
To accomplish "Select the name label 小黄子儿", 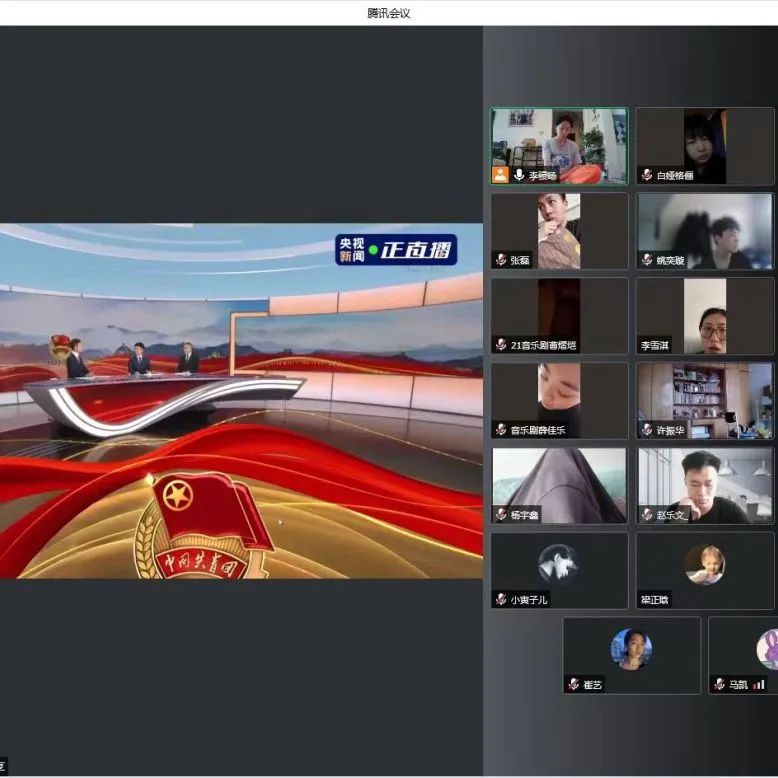I will (x=529, y=600).
